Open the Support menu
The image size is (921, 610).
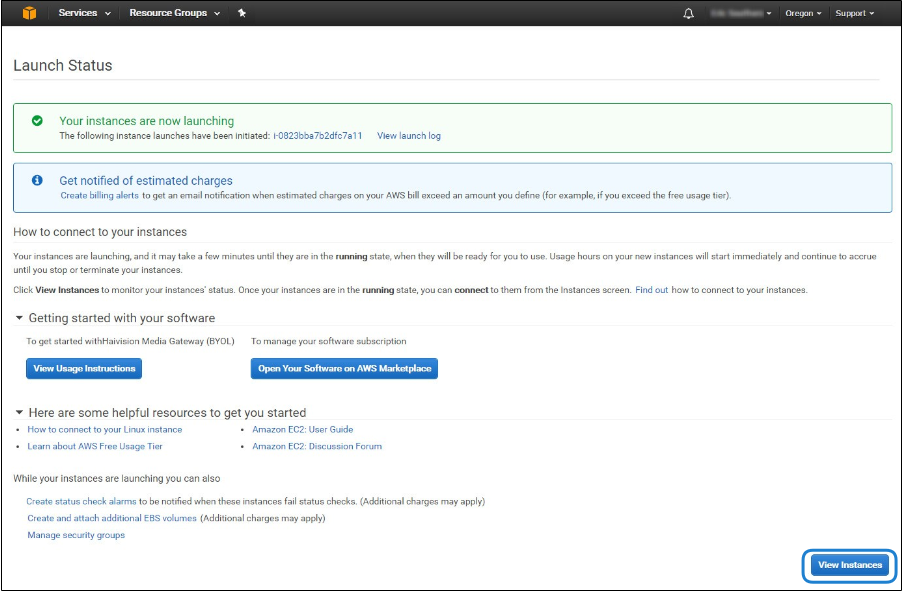point(854,13)
